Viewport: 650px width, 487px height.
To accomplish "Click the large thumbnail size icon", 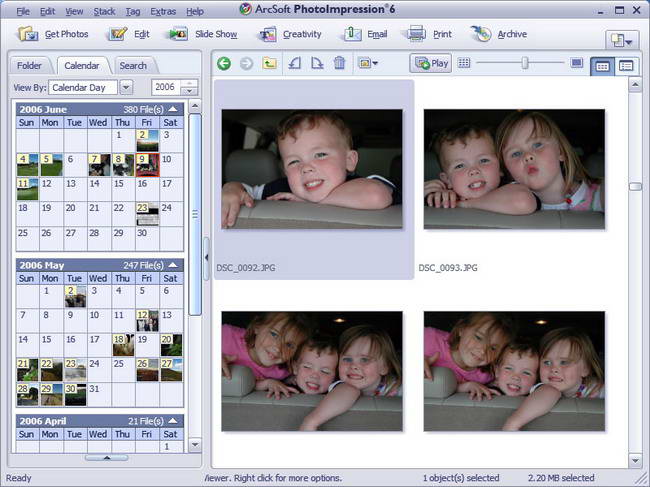I will pos(577,63).
